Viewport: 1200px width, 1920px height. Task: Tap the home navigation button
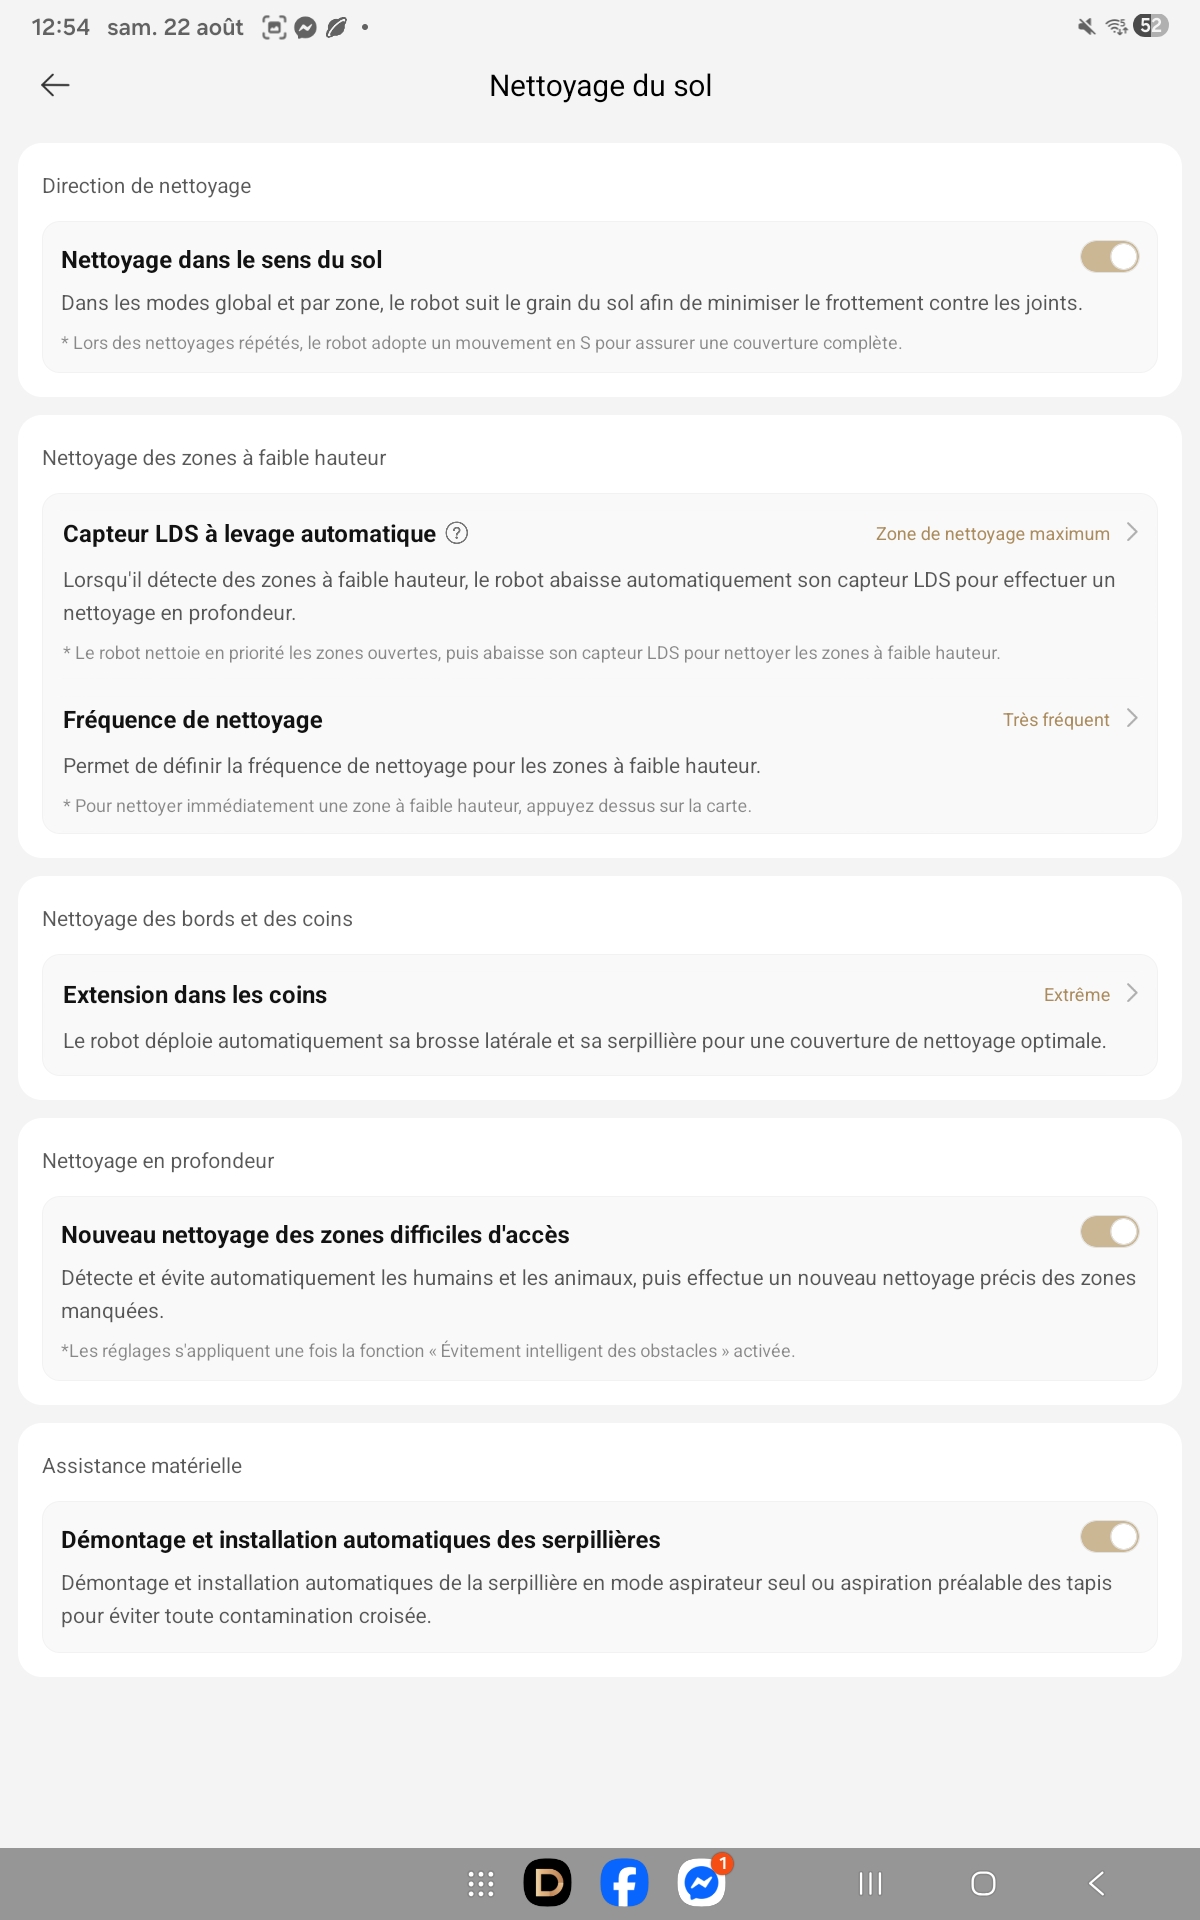(x=984, y=1884)
